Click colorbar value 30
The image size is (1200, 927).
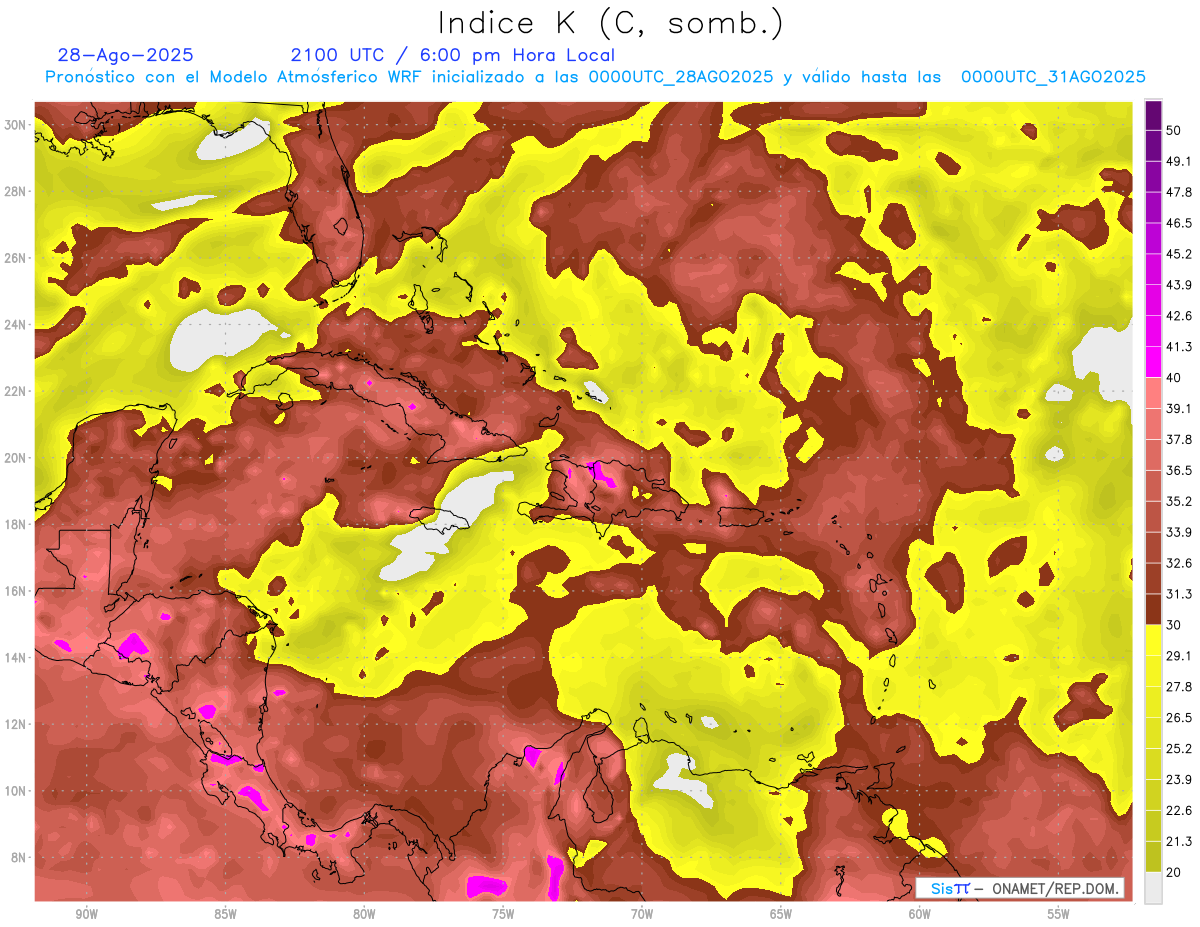(x=1174, y=625)
